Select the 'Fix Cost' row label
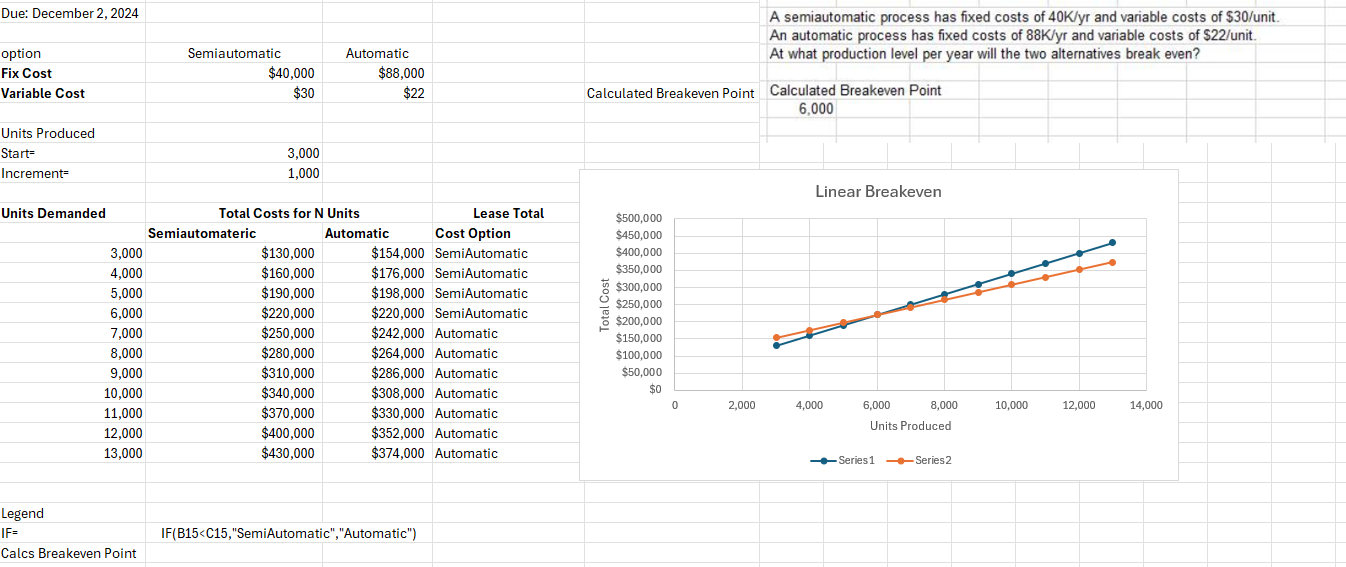 click(x=27, y=73)
